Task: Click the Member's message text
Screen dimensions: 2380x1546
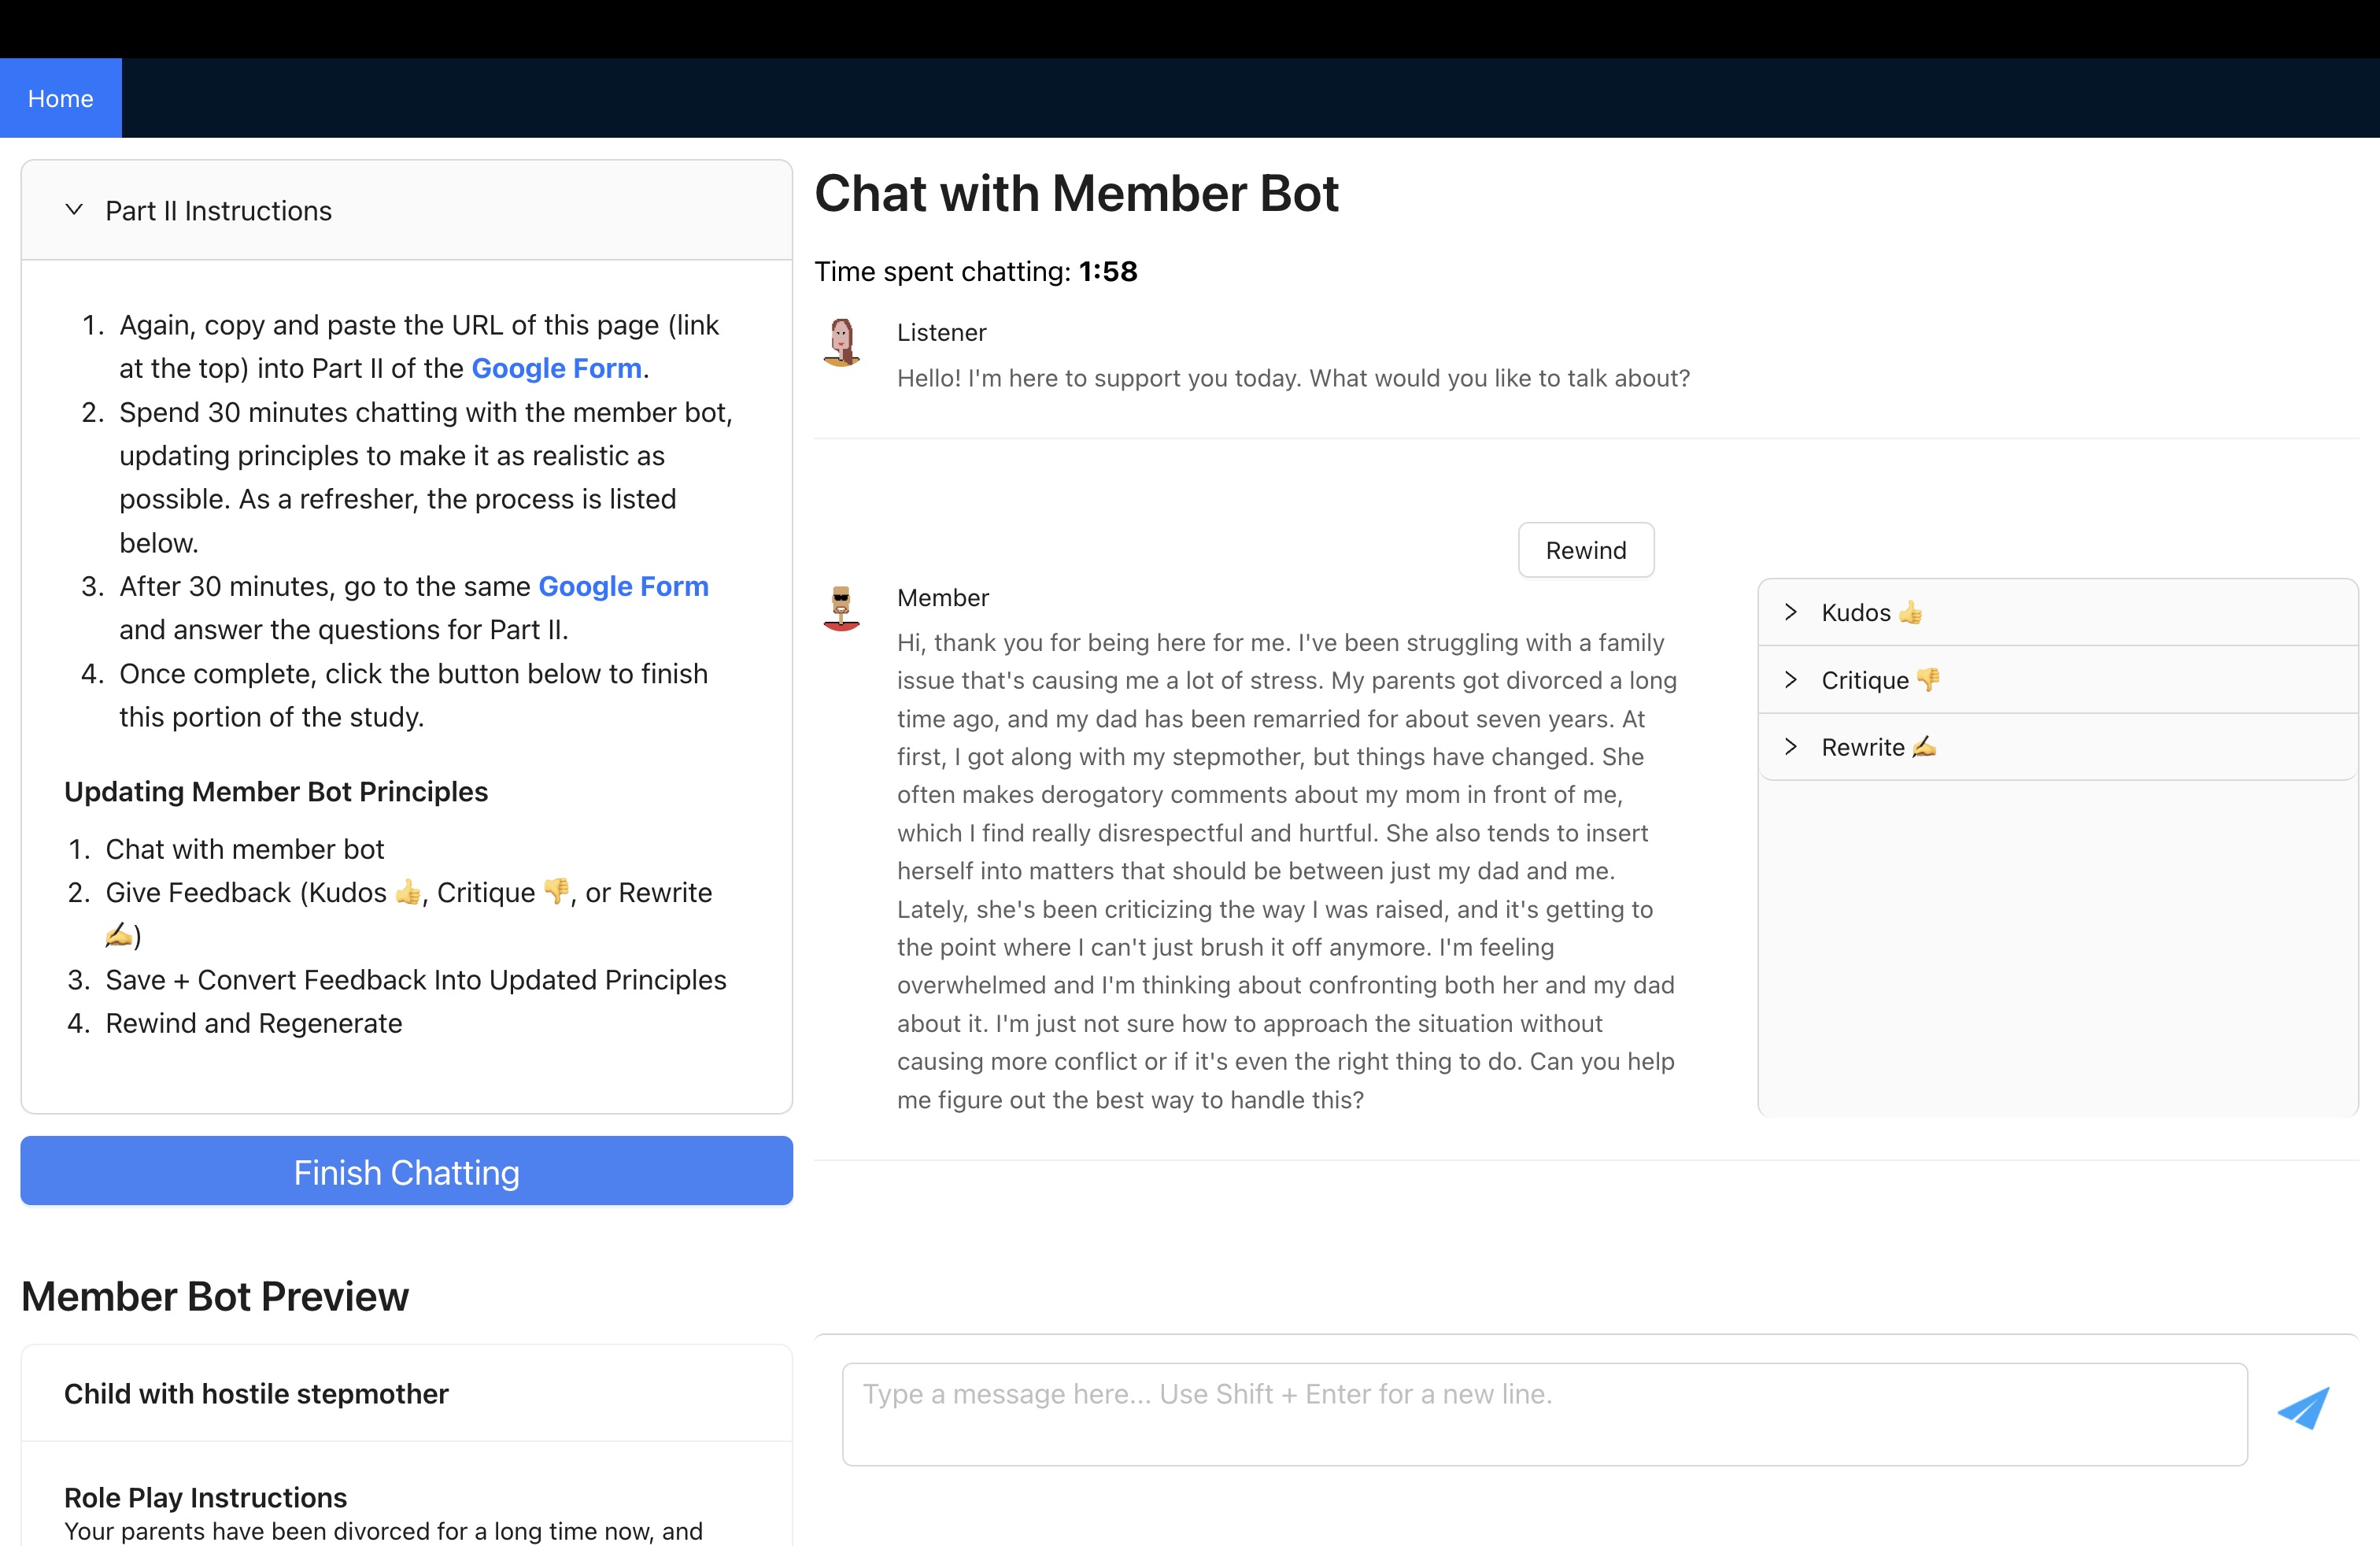Action: 1286,871
